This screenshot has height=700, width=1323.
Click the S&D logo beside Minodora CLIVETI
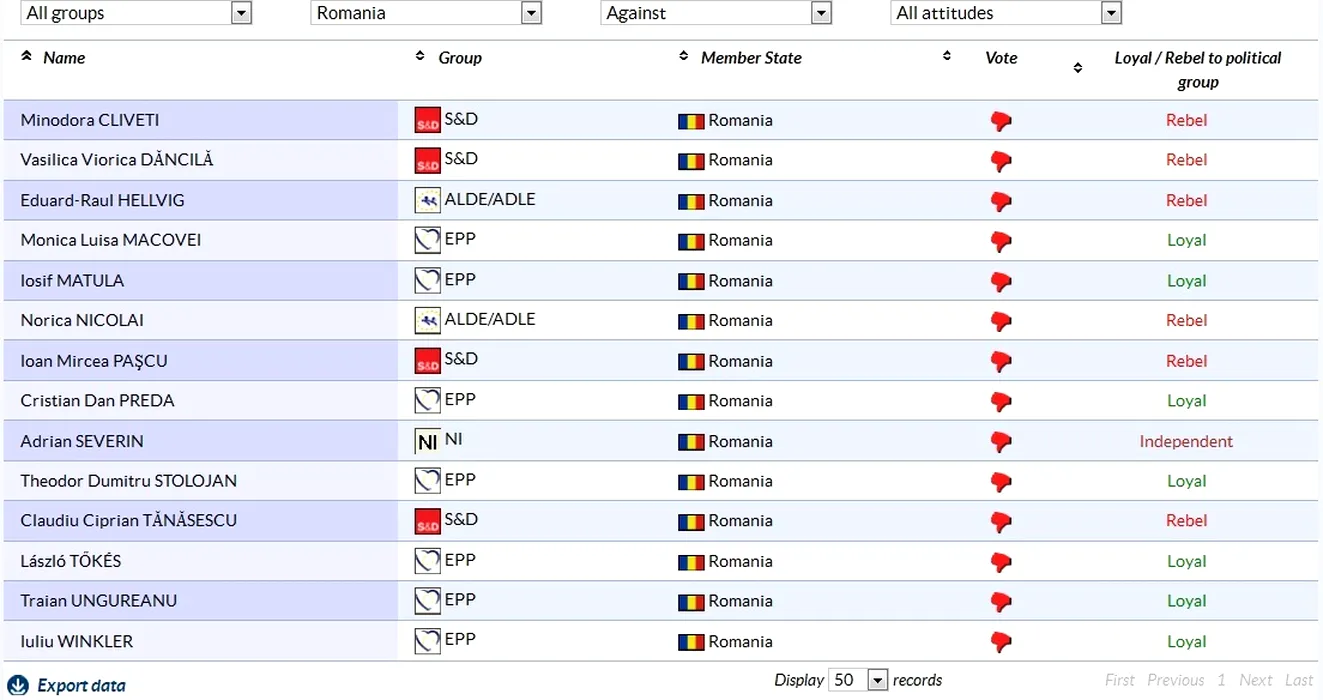click(x=427, y=120)
